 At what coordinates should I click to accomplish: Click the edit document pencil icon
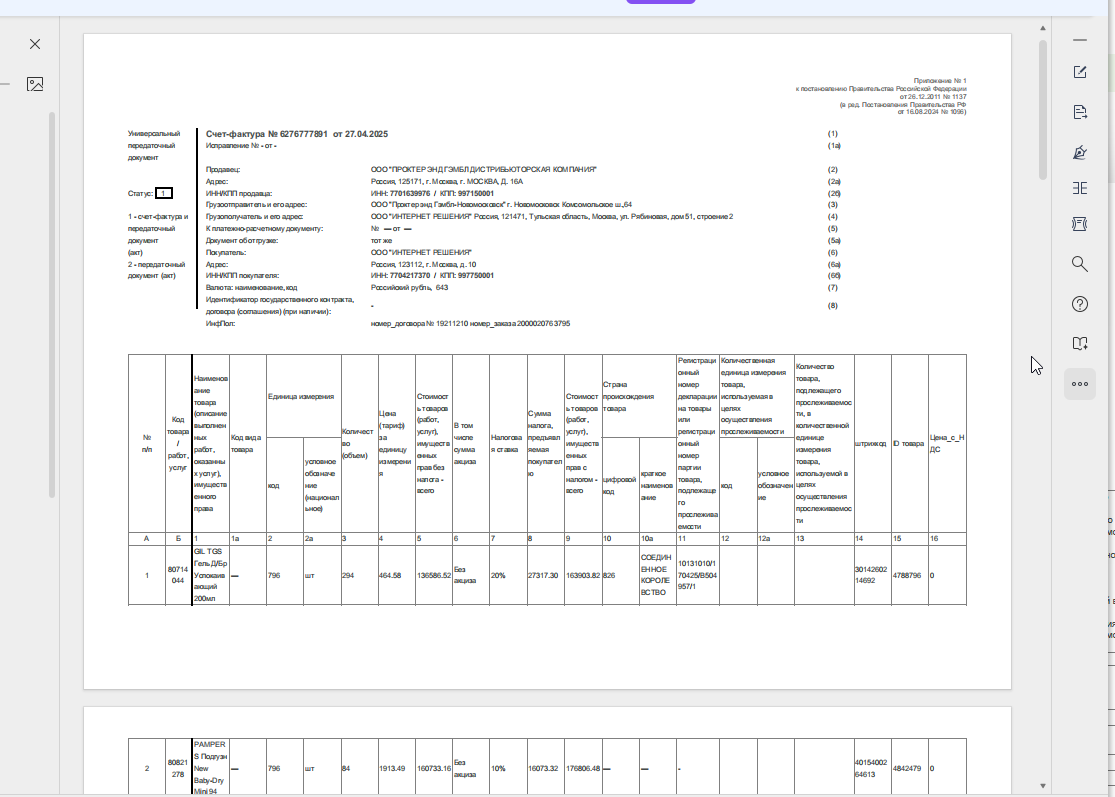[1079, 72]
